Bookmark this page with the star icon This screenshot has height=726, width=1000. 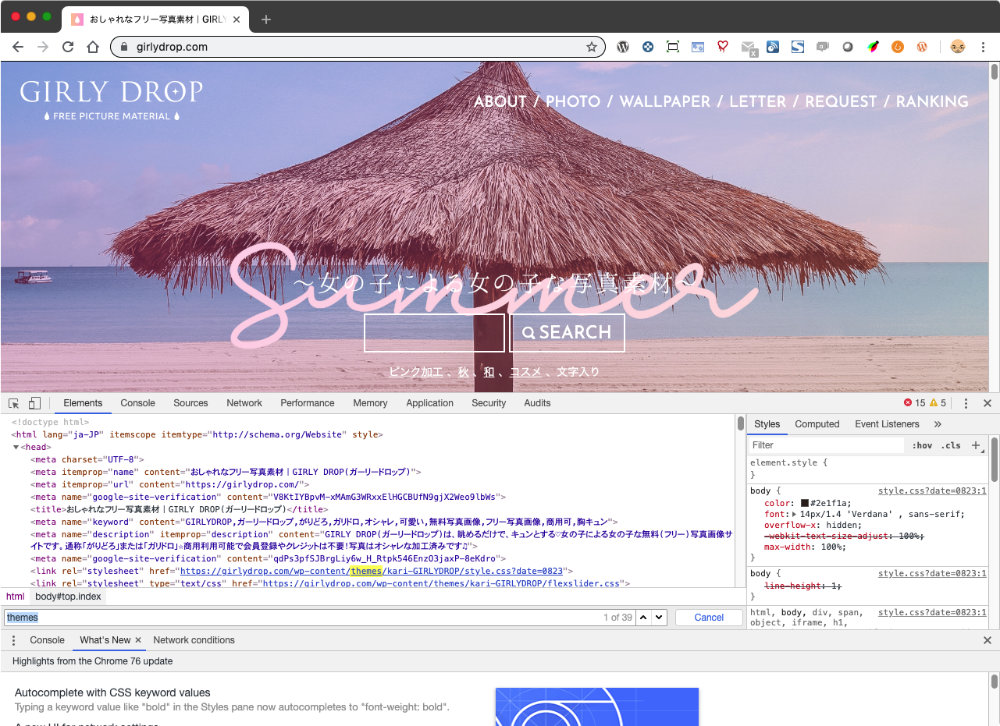pyautogui.click(x=591, y=47)
